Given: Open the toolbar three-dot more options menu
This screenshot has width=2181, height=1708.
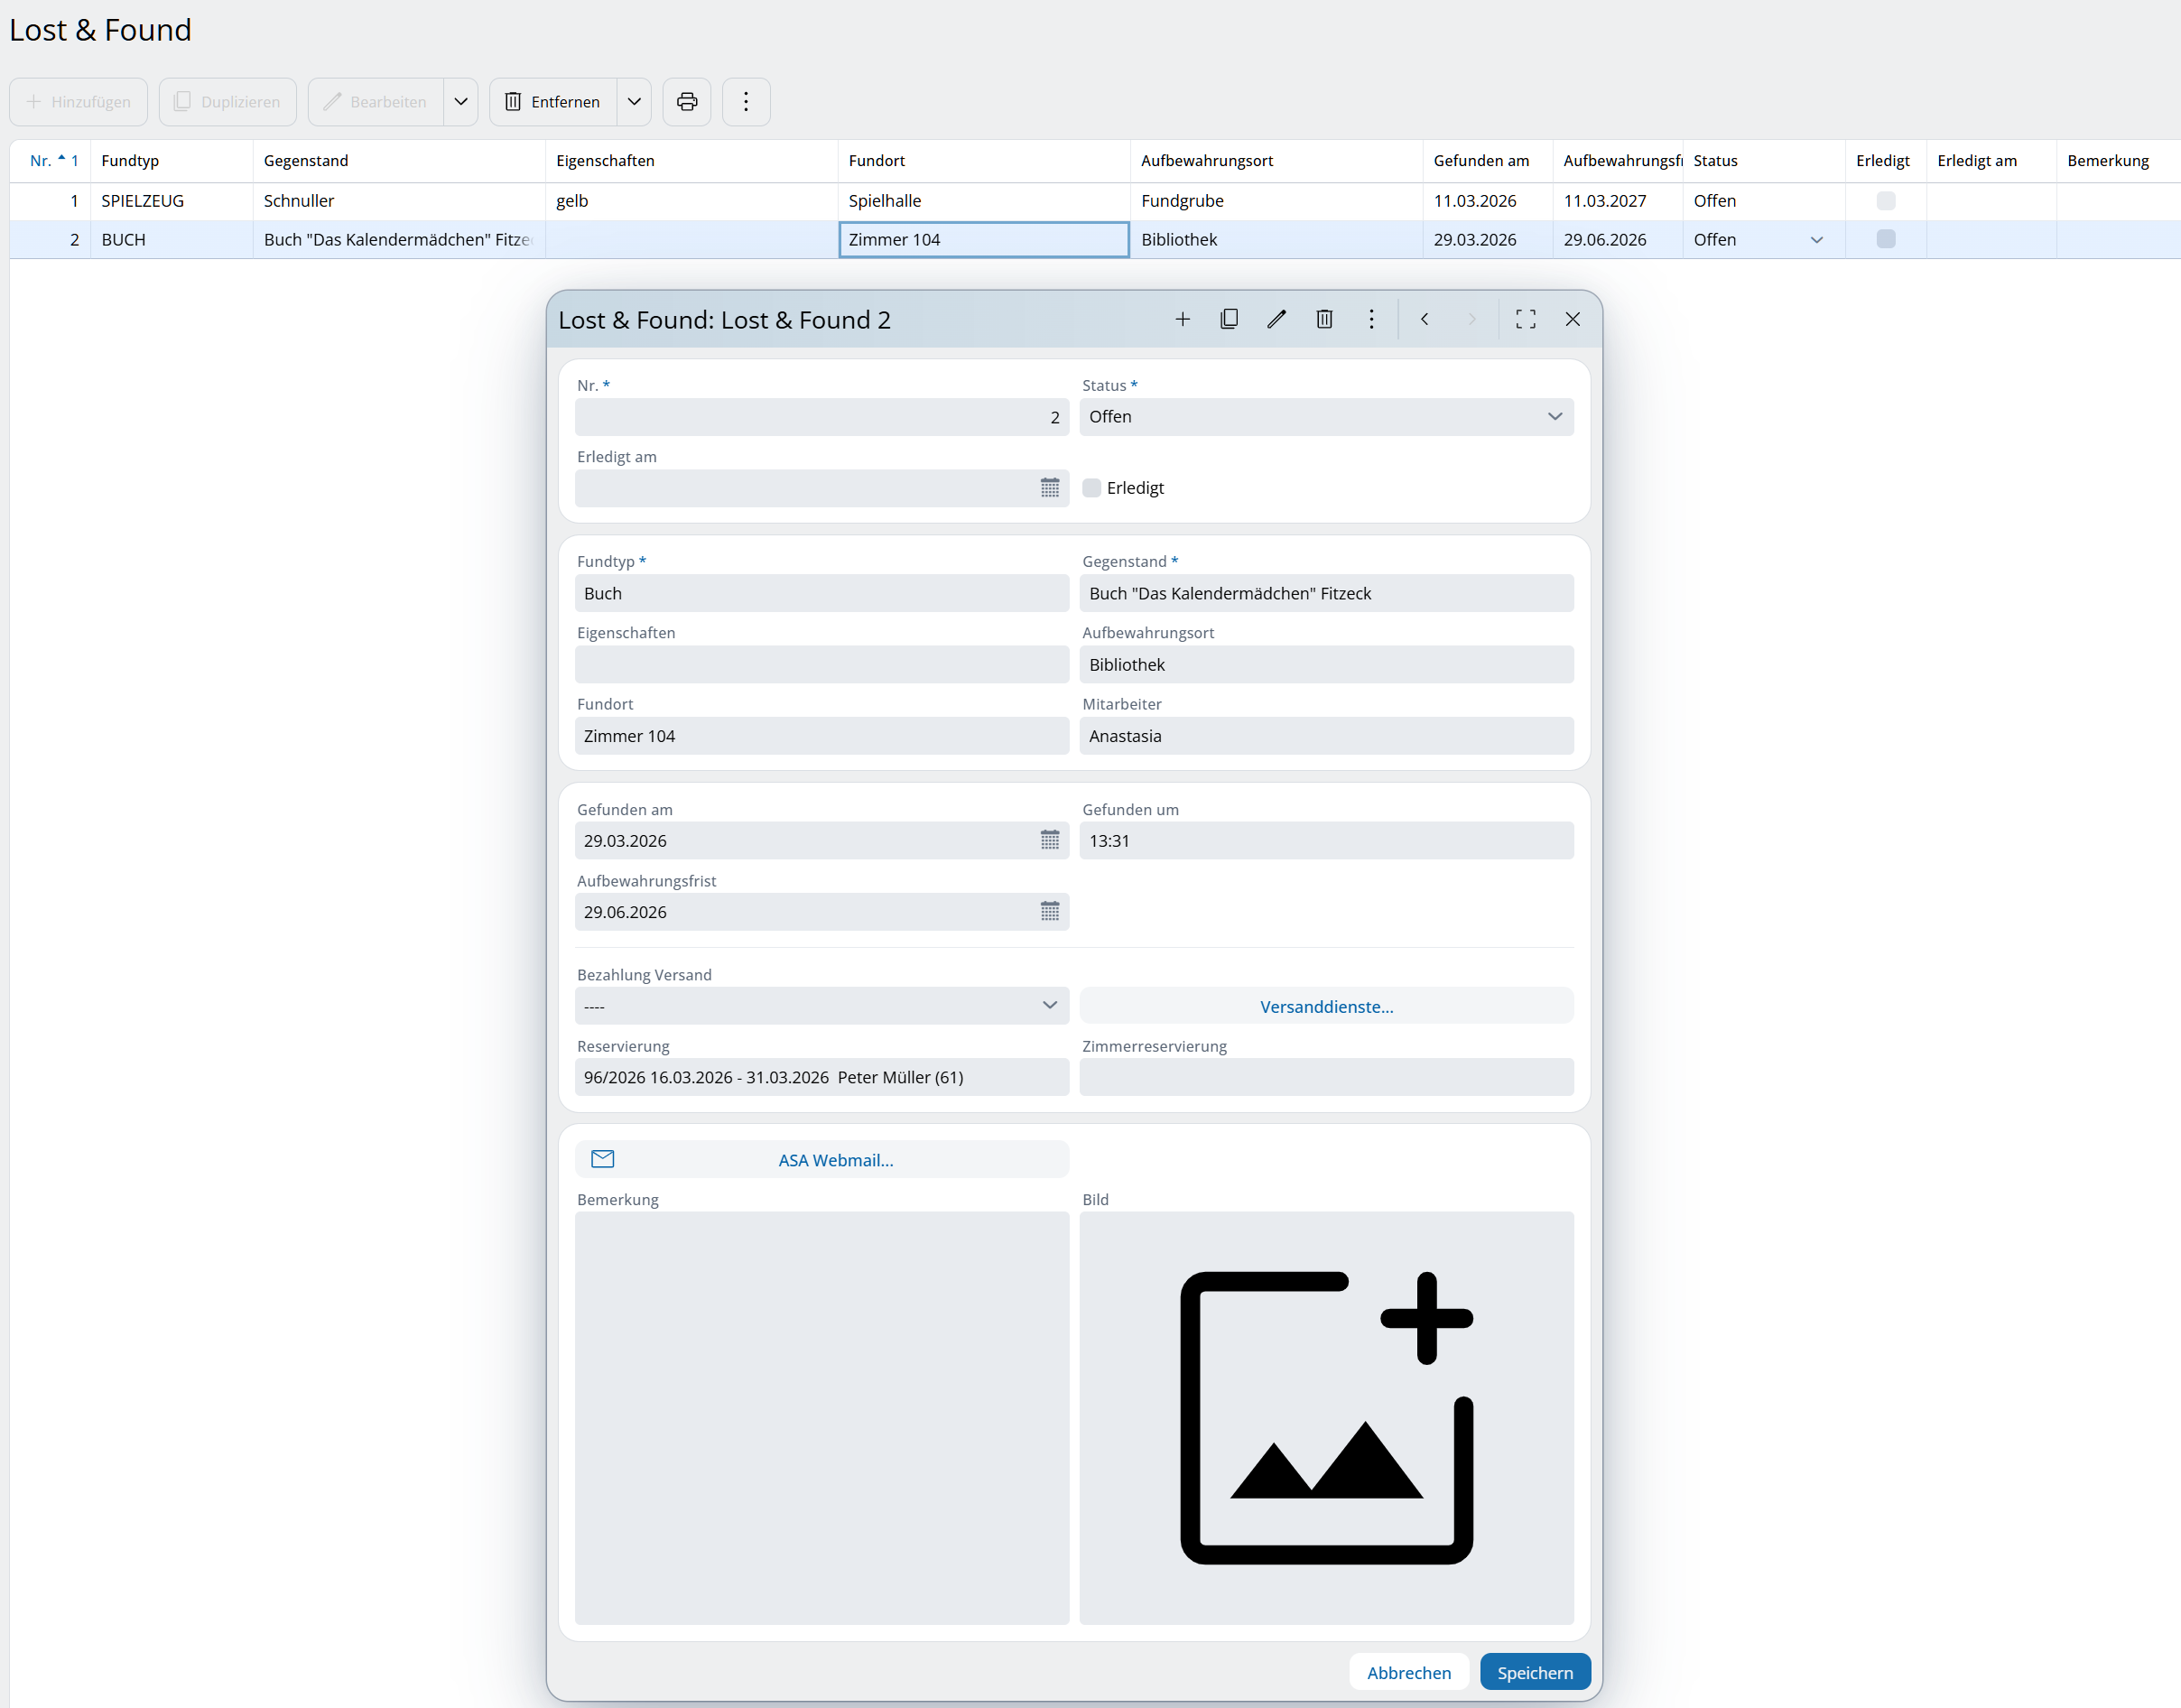Looking at the screenshot, I should [x=746, y=102].
